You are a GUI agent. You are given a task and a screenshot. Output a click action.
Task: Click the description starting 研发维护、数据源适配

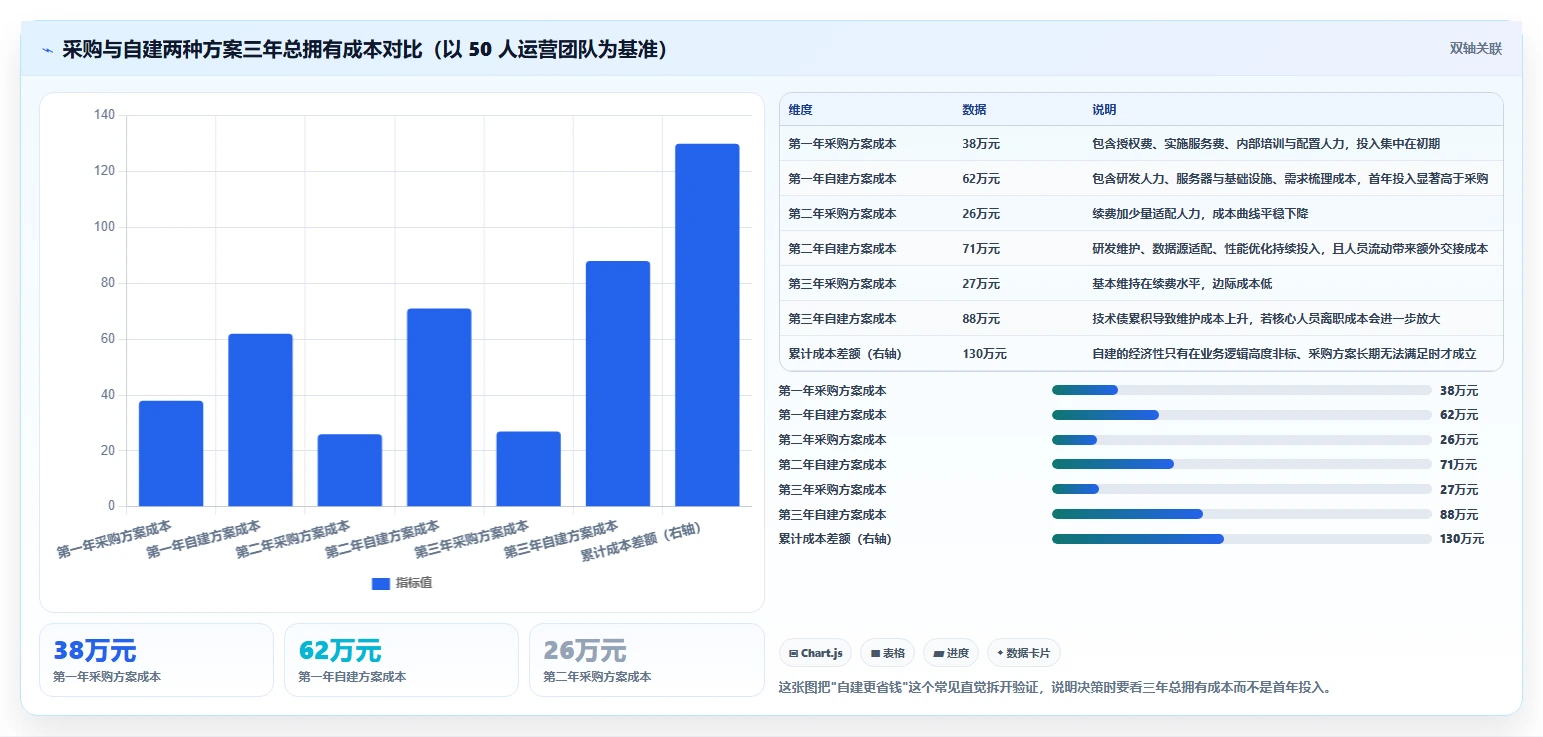(x=1290, y=249)
